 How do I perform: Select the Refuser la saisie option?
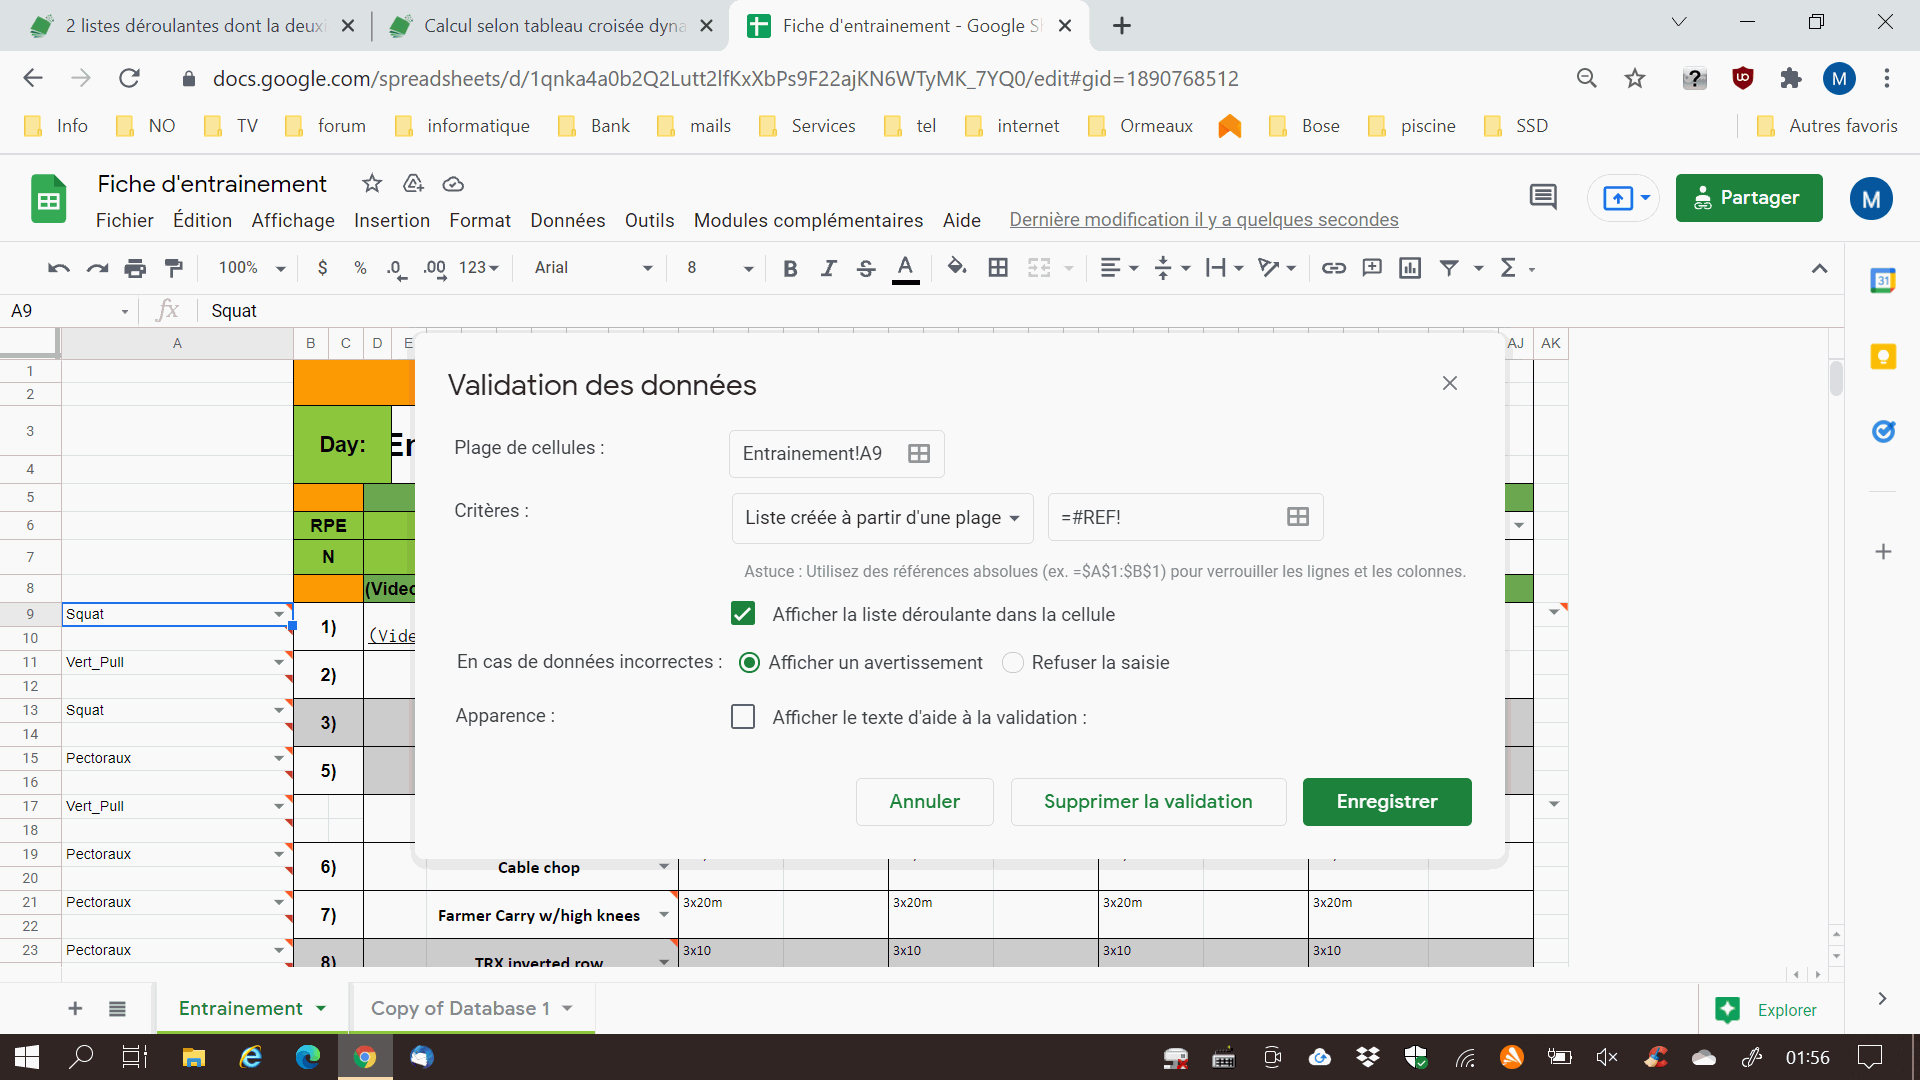tap(1013, 663)
